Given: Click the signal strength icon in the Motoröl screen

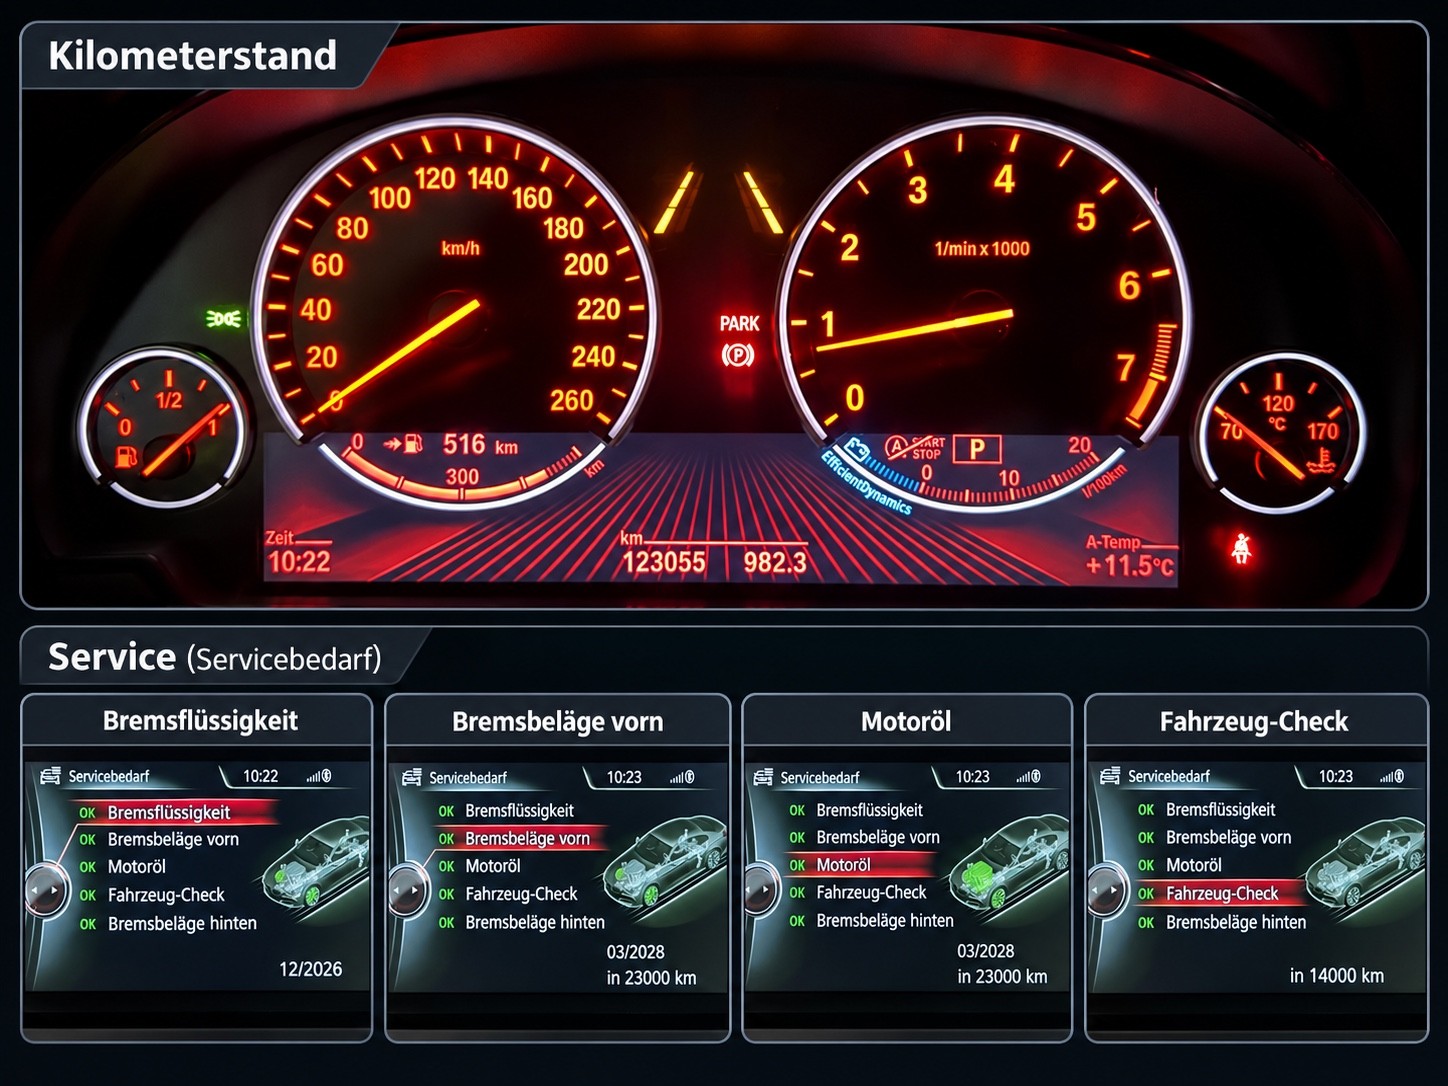Looking at the screenshot, I should point(1028,777).
